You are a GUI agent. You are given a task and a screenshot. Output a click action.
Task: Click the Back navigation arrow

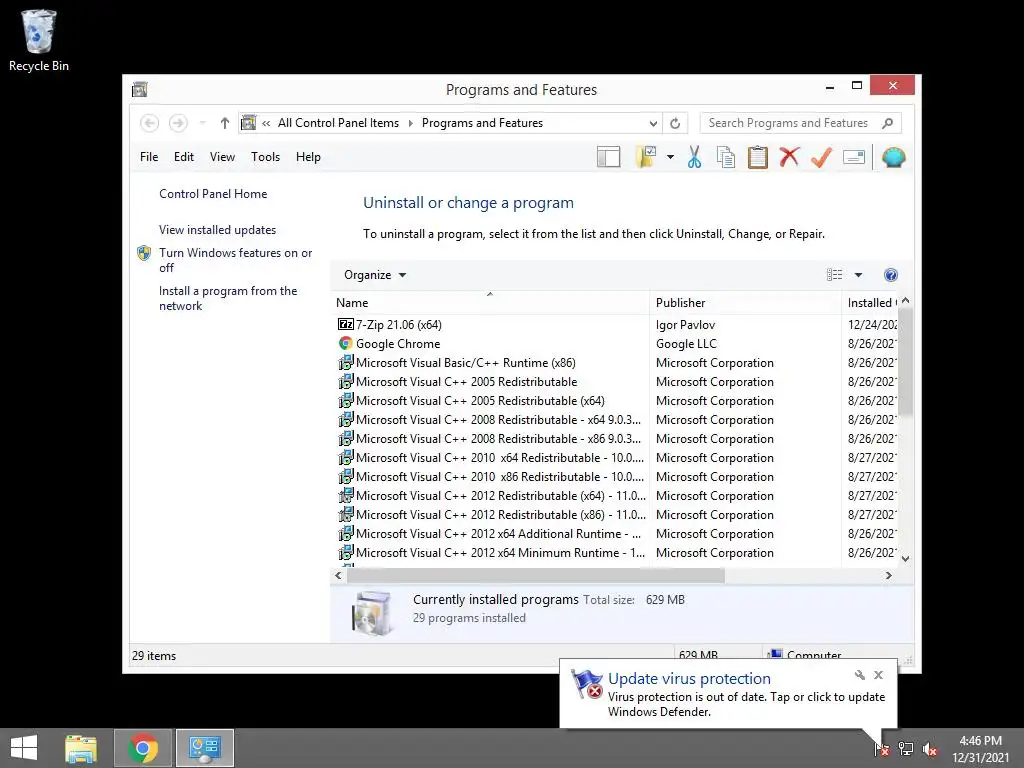pos(150,123)
